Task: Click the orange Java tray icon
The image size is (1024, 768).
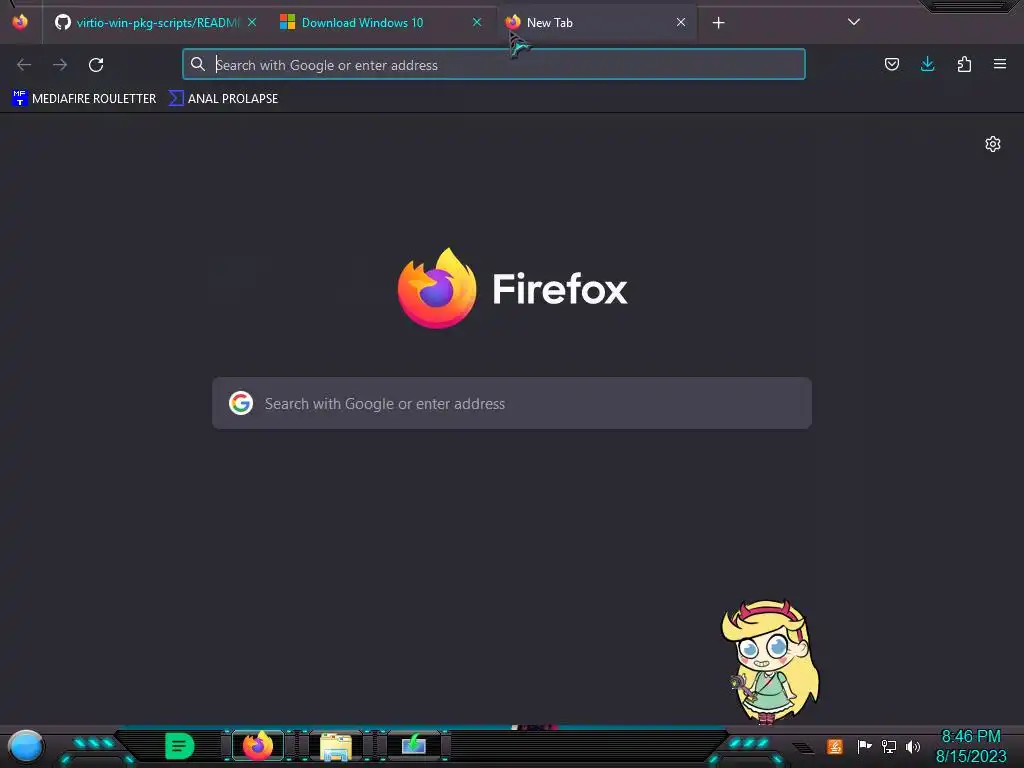Action: pos(835,746)
